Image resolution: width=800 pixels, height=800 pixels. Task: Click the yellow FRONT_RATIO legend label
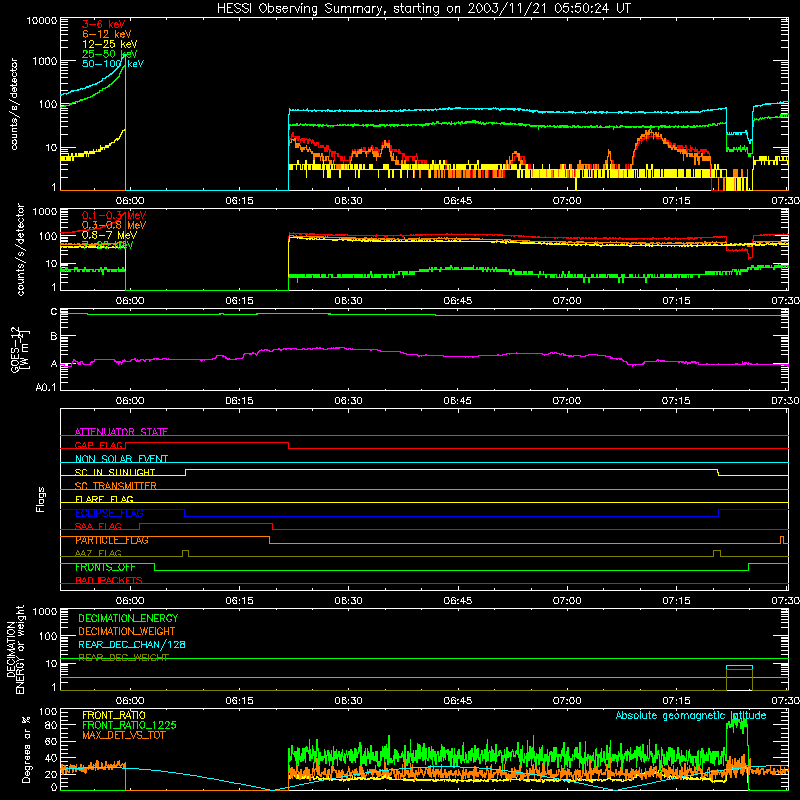coord(114,715)
